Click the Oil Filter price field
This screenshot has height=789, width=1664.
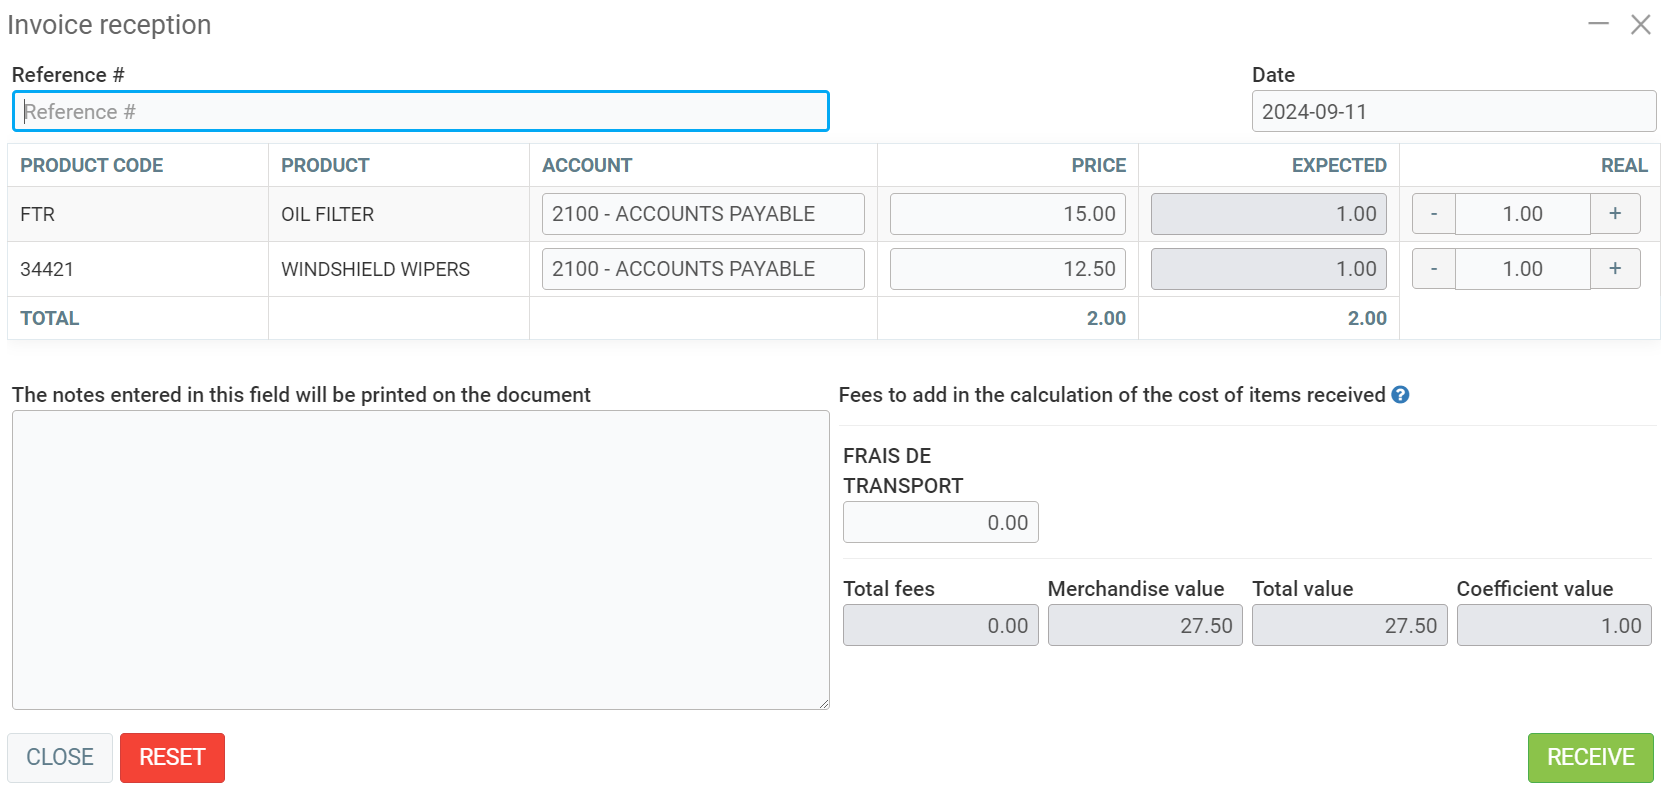[1007, 214]
